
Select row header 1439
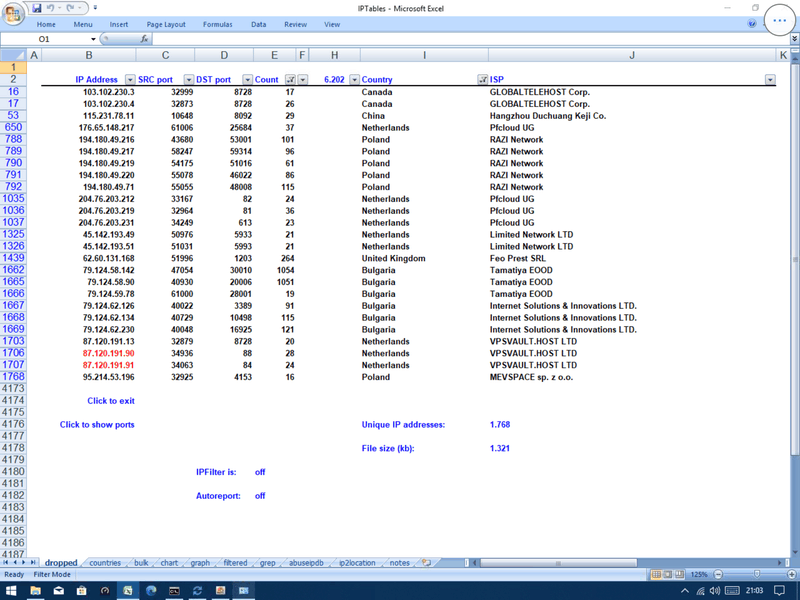(x=13, y=258)
